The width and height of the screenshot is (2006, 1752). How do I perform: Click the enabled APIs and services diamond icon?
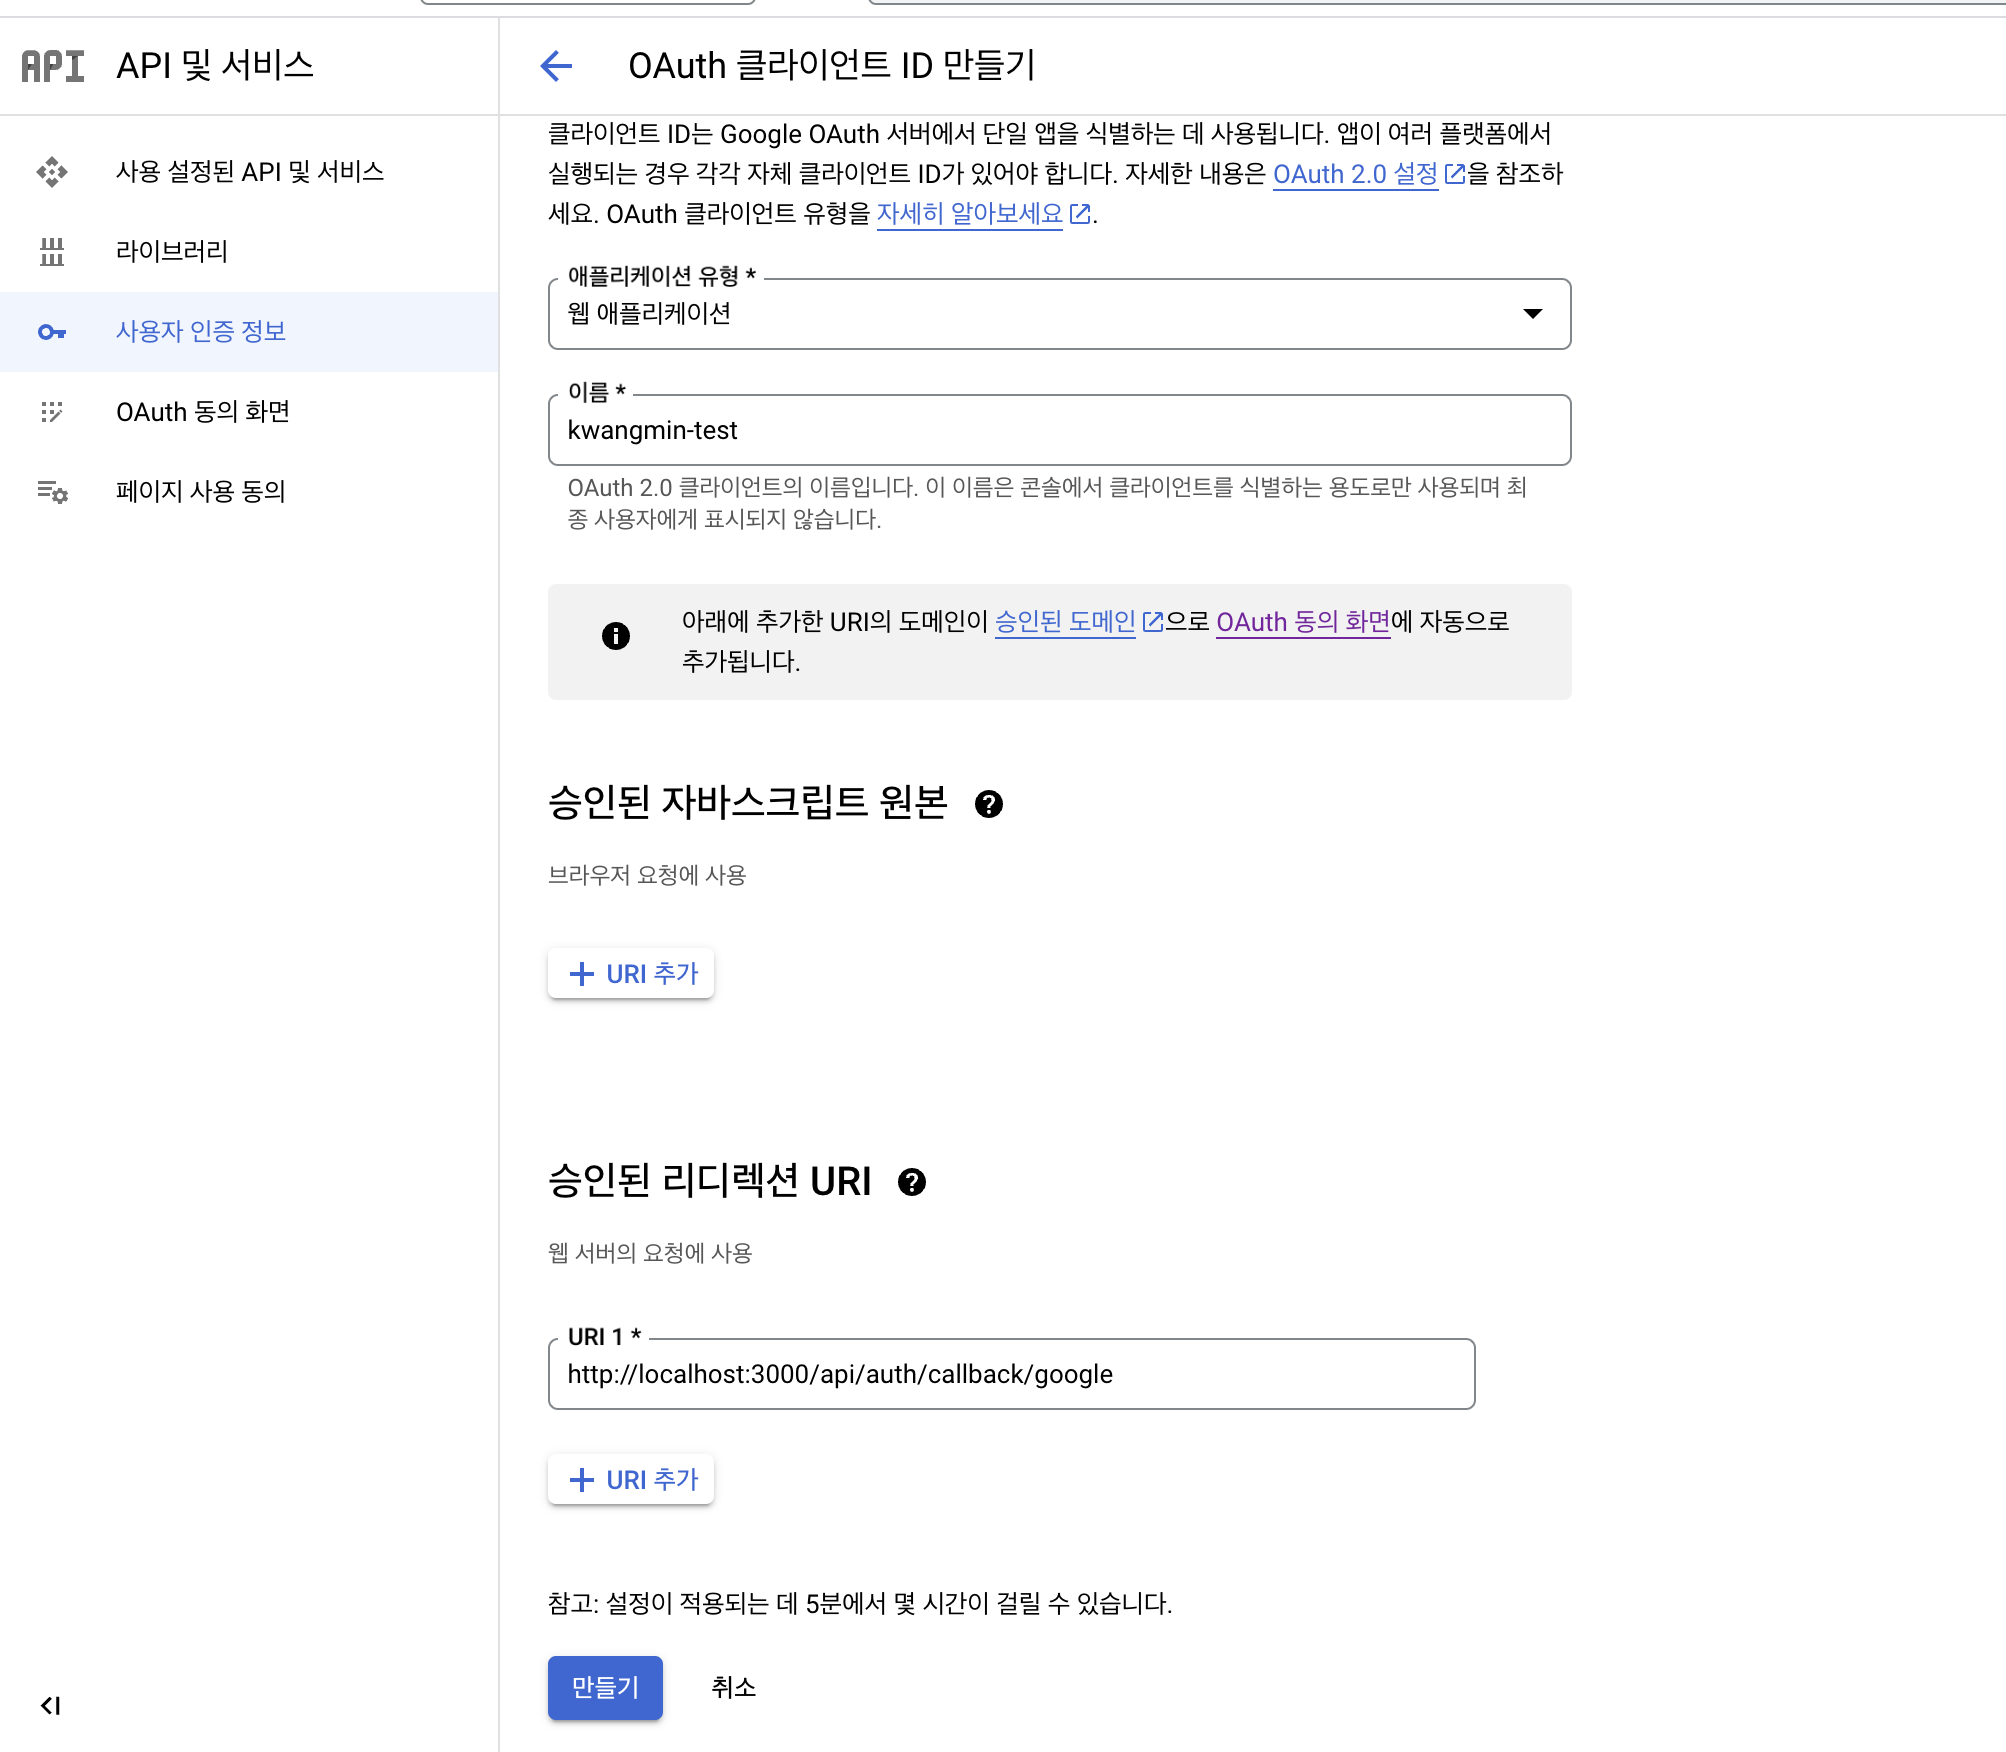(52, 172)
